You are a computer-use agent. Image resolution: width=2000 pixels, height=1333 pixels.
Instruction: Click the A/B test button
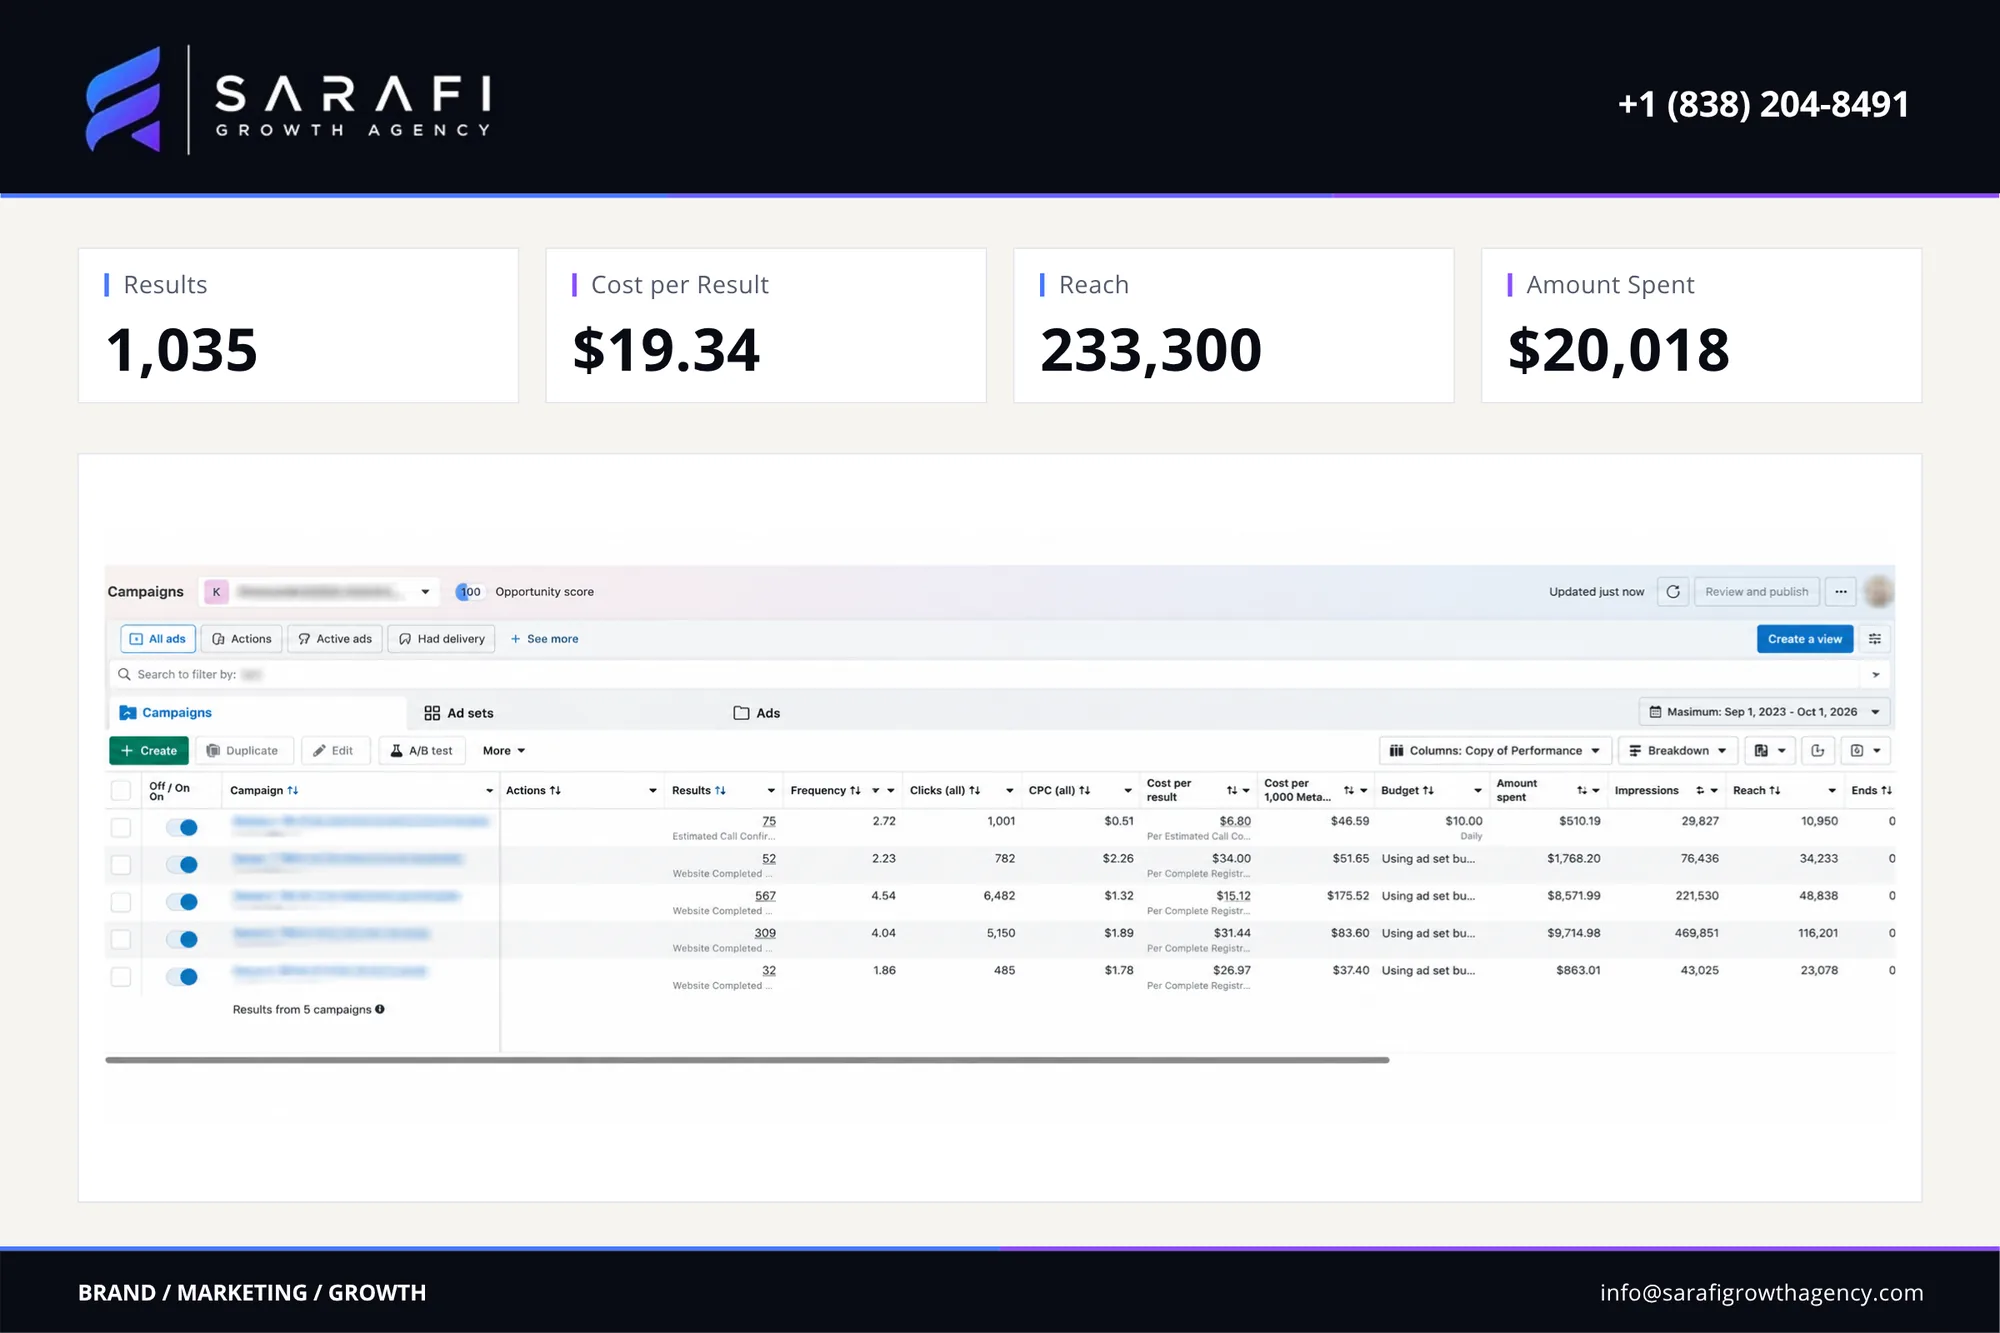coord(422,751)
